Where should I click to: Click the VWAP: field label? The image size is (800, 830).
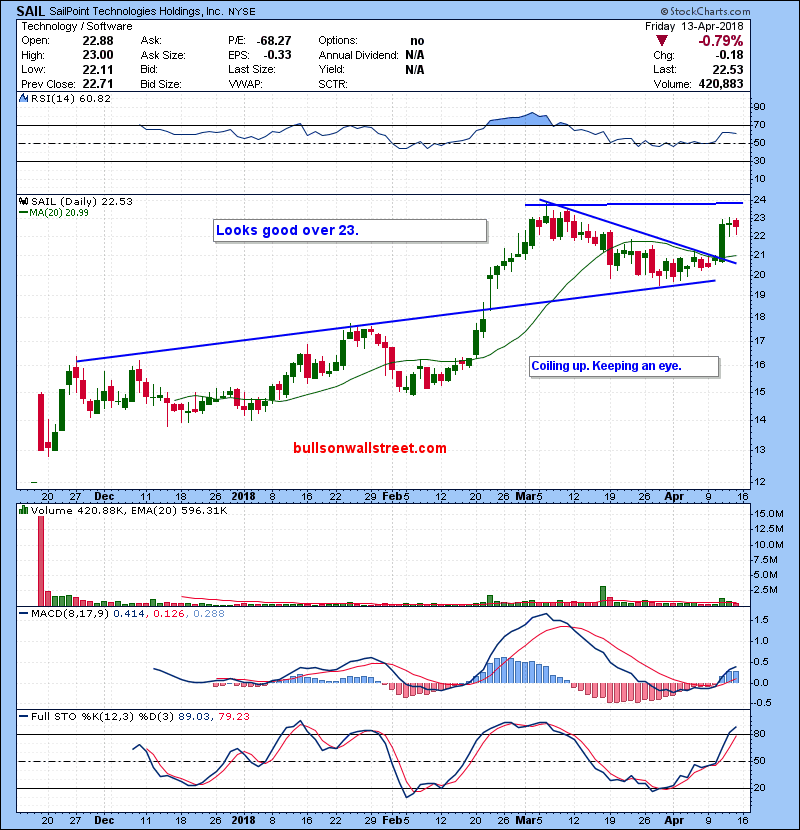(x=245, y=84)
